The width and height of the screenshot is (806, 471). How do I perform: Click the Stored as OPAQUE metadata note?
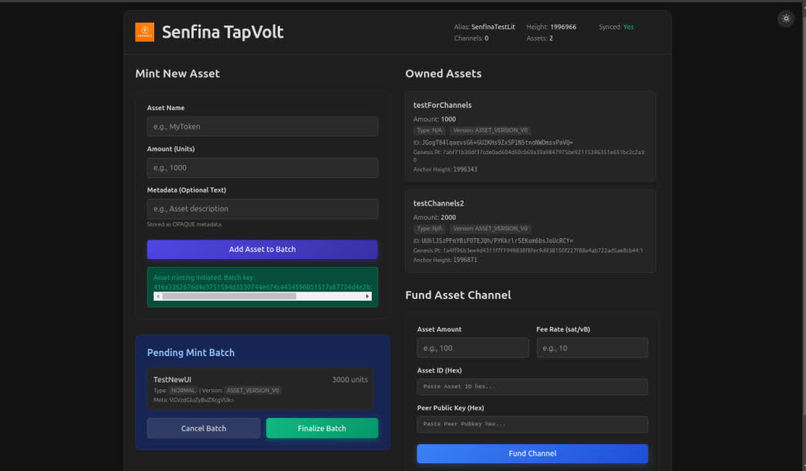click(x=185, y=225)
